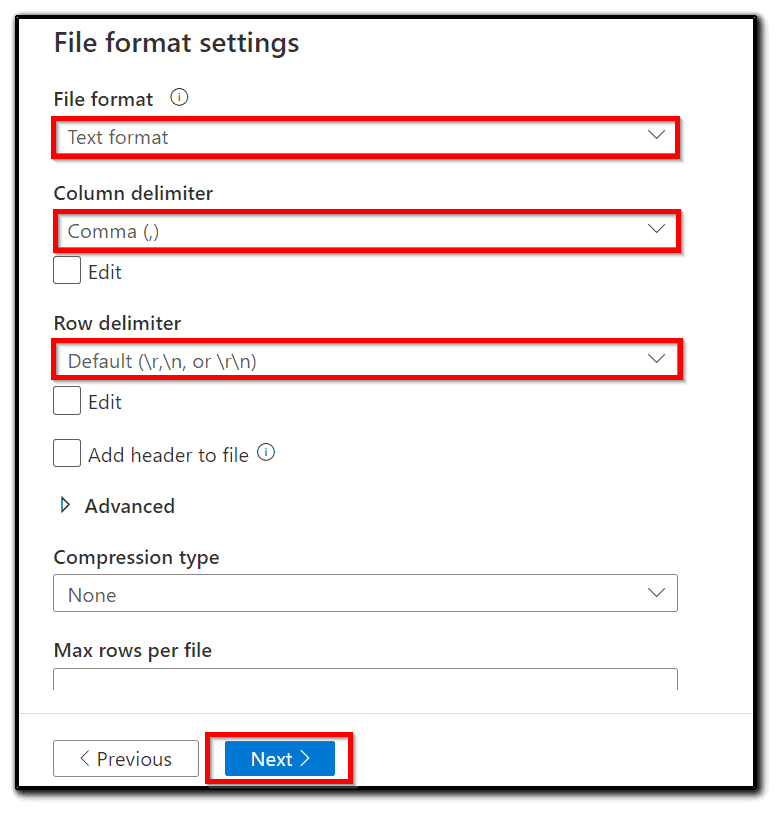Expand the Advanced section
The height and width of the screenshot is (817, 784).
click(128, 506)
